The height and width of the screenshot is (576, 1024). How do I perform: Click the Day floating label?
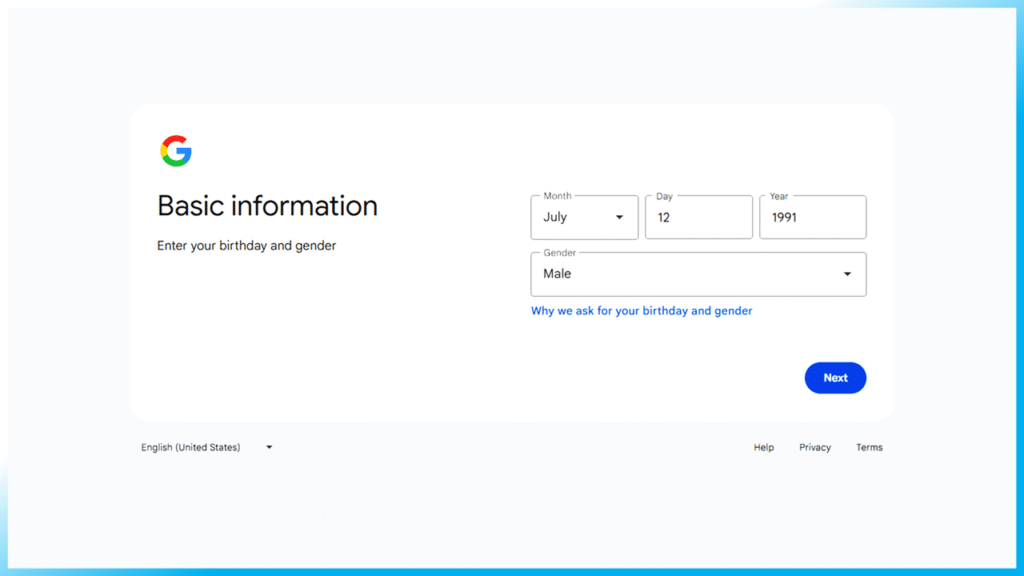[664, 196]
